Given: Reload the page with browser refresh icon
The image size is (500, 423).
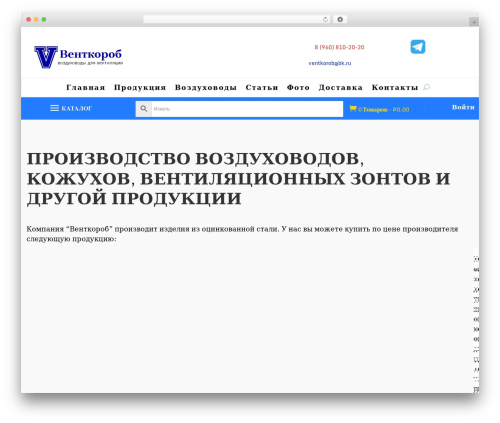Looking at the screenshot, I should pyautogui.click(x=325, y=19).
